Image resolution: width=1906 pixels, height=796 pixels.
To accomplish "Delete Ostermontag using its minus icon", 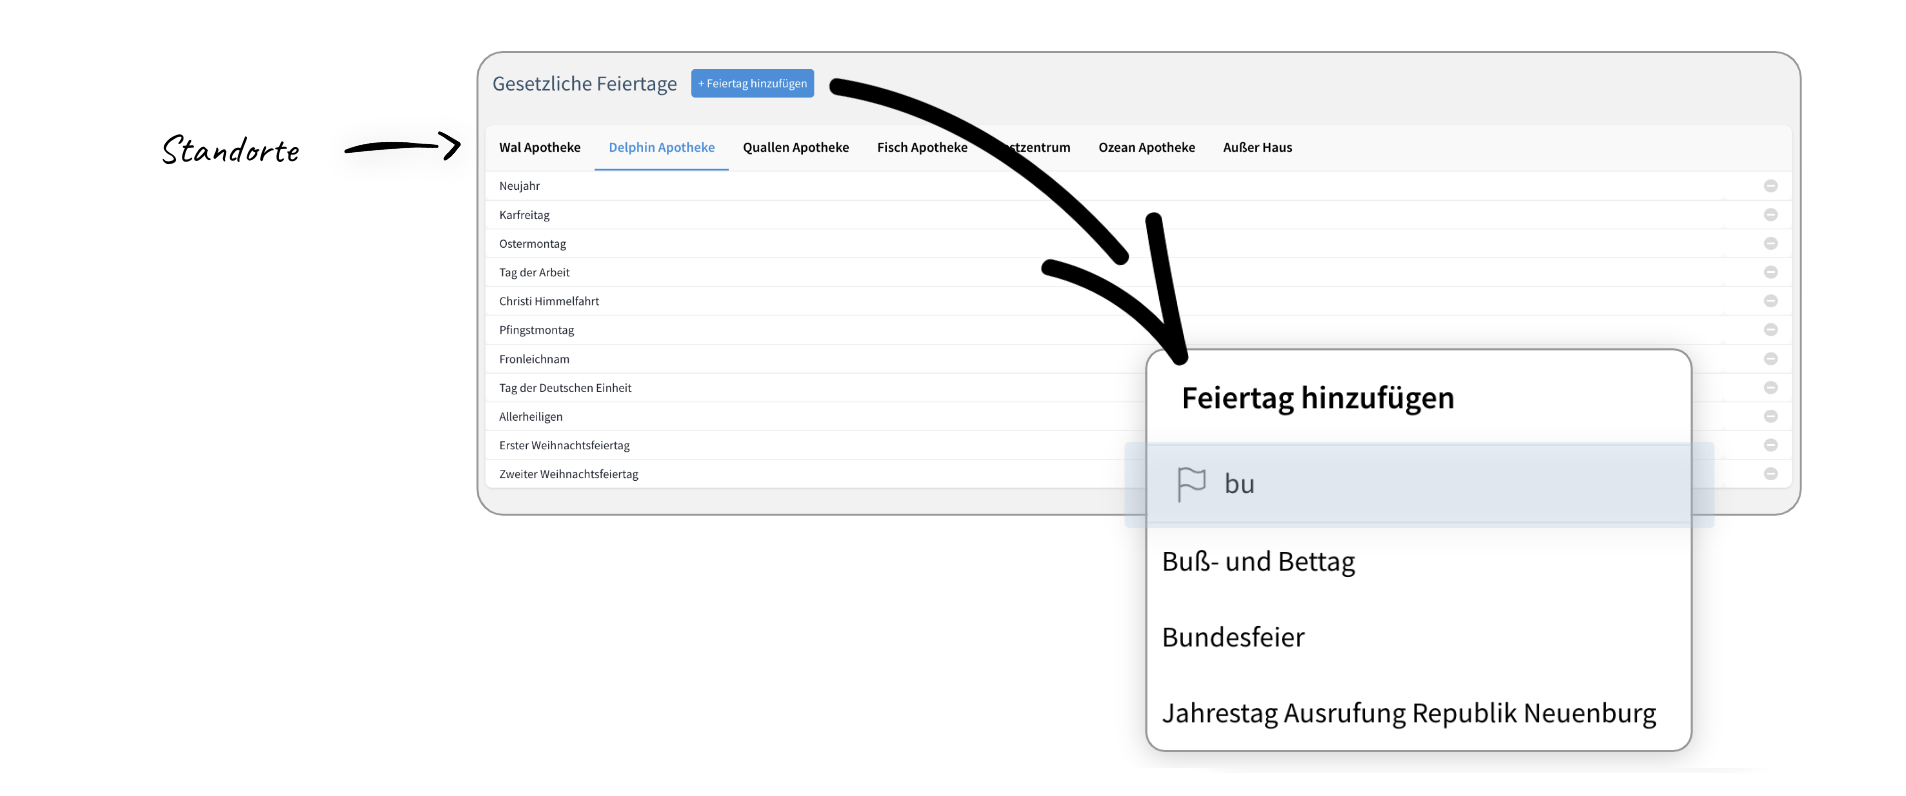I will pos(1770,244).
